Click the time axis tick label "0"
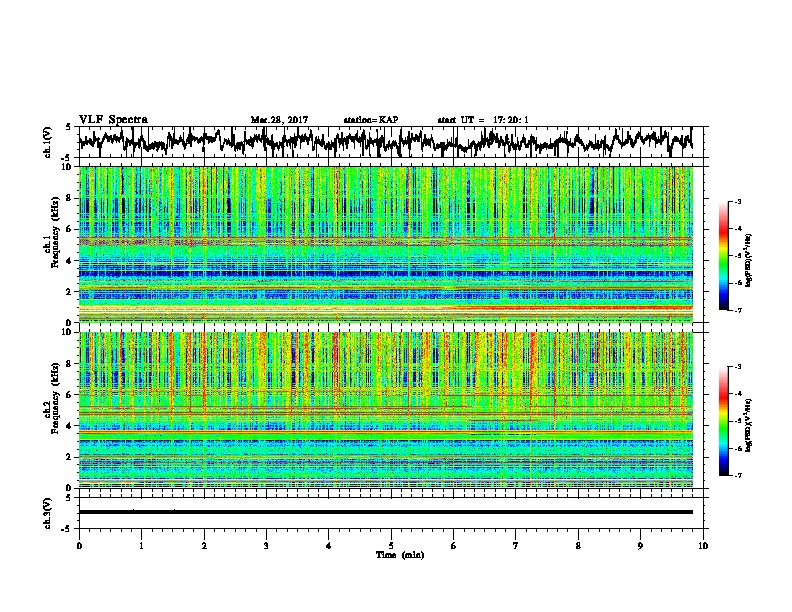This screenshot has height=612, width=792. pos(79,545)
